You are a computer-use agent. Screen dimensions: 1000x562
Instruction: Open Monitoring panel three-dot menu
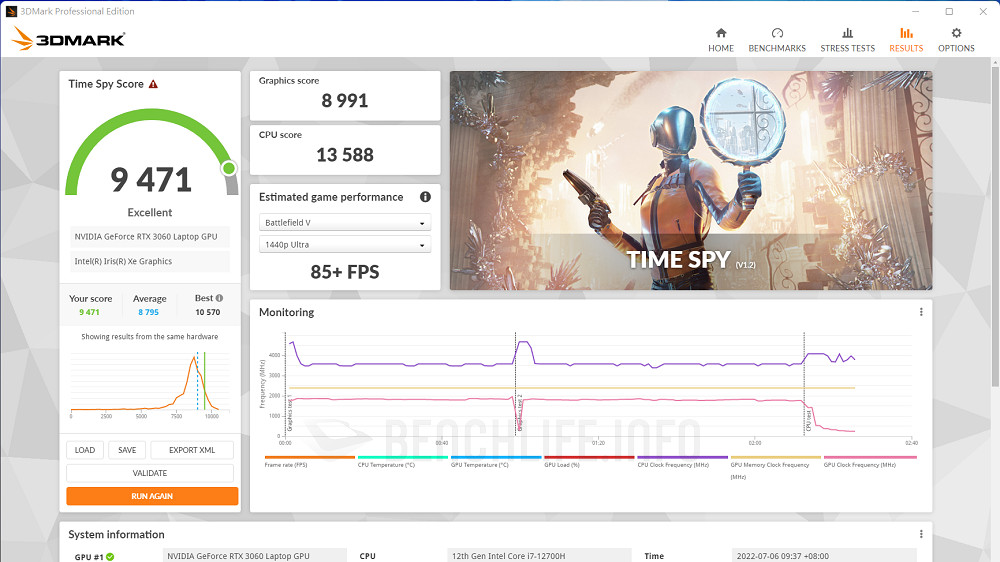point(921,312)
